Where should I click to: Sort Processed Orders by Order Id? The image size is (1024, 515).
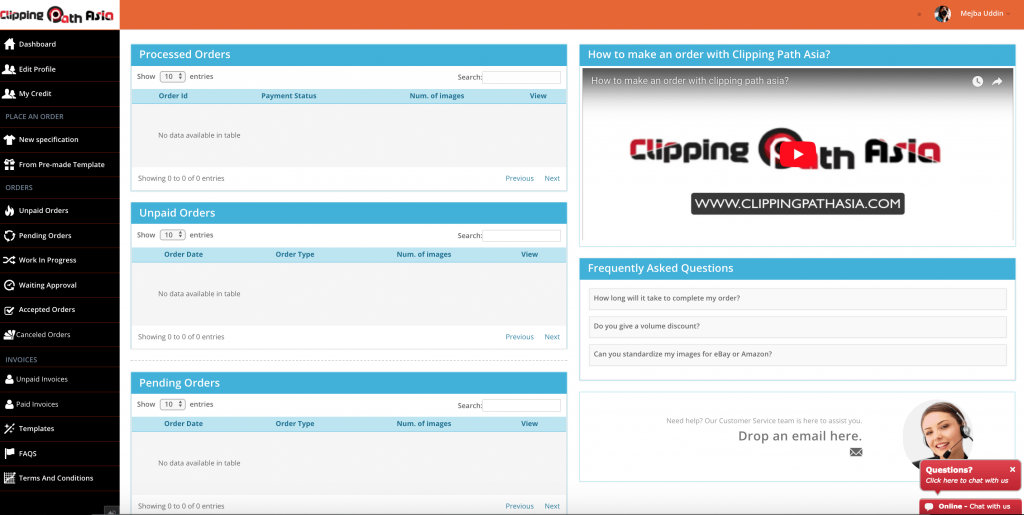pyautogui.click(x=173, y=96)
